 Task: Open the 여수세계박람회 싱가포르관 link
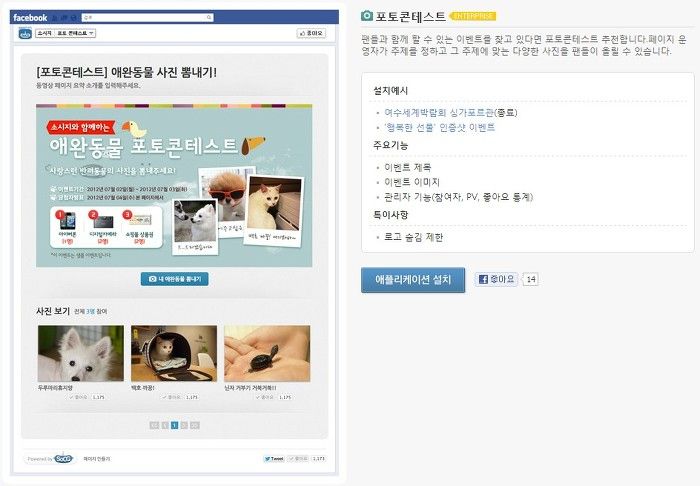[439, 112]
